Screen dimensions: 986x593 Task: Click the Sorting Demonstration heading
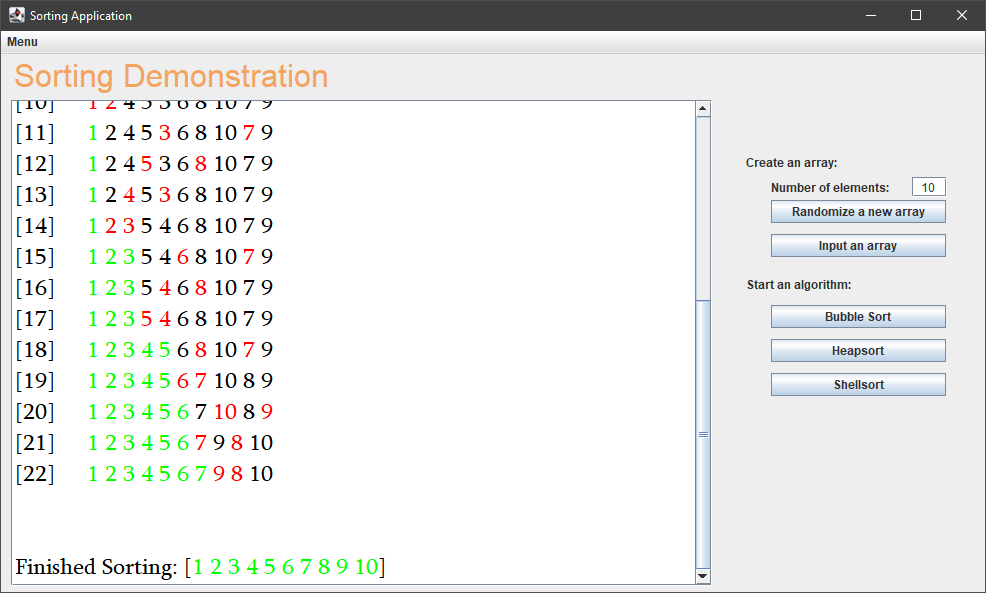[171, 77]
